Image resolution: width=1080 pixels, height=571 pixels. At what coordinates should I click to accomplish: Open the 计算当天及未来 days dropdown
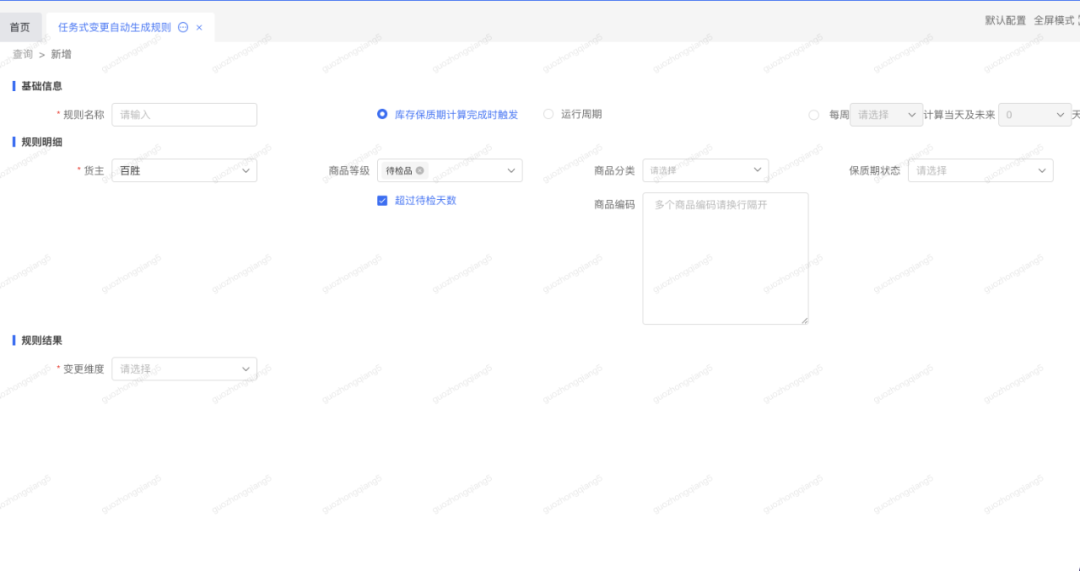coord(1035,115)
